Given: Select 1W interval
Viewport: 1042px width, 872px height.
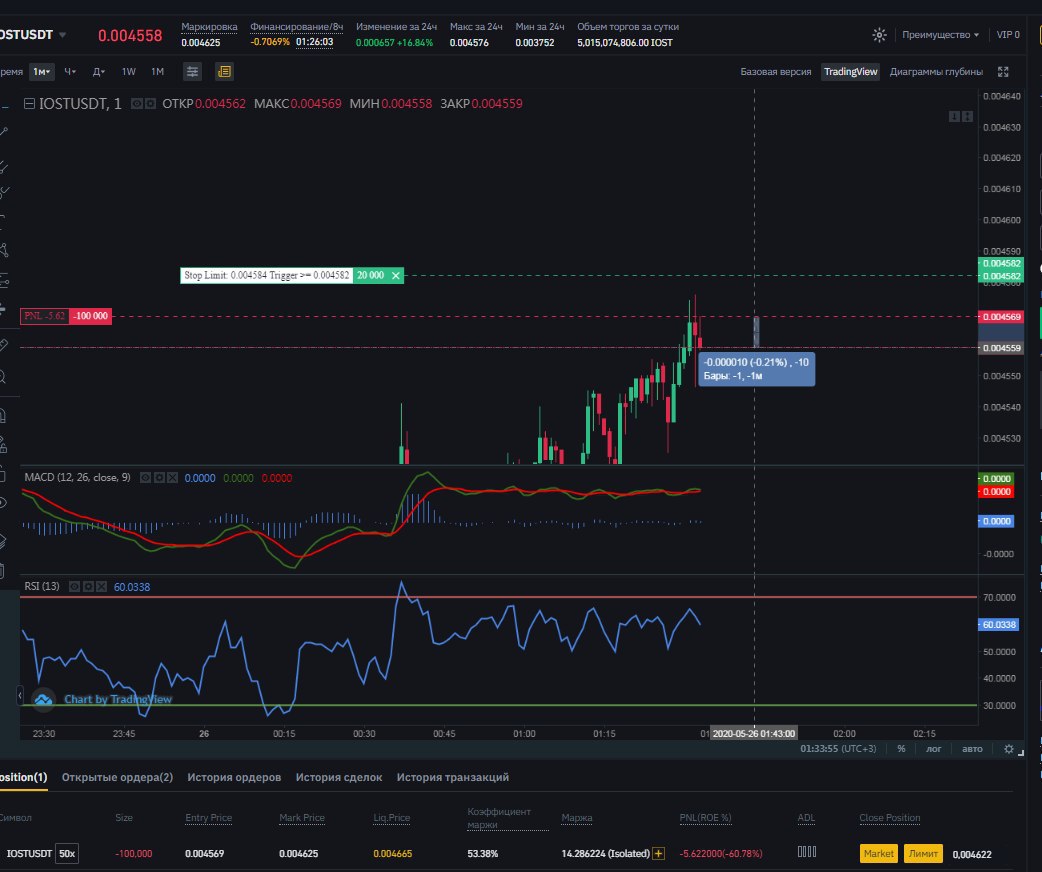Looking at the screenshot, I should [129, 72].
